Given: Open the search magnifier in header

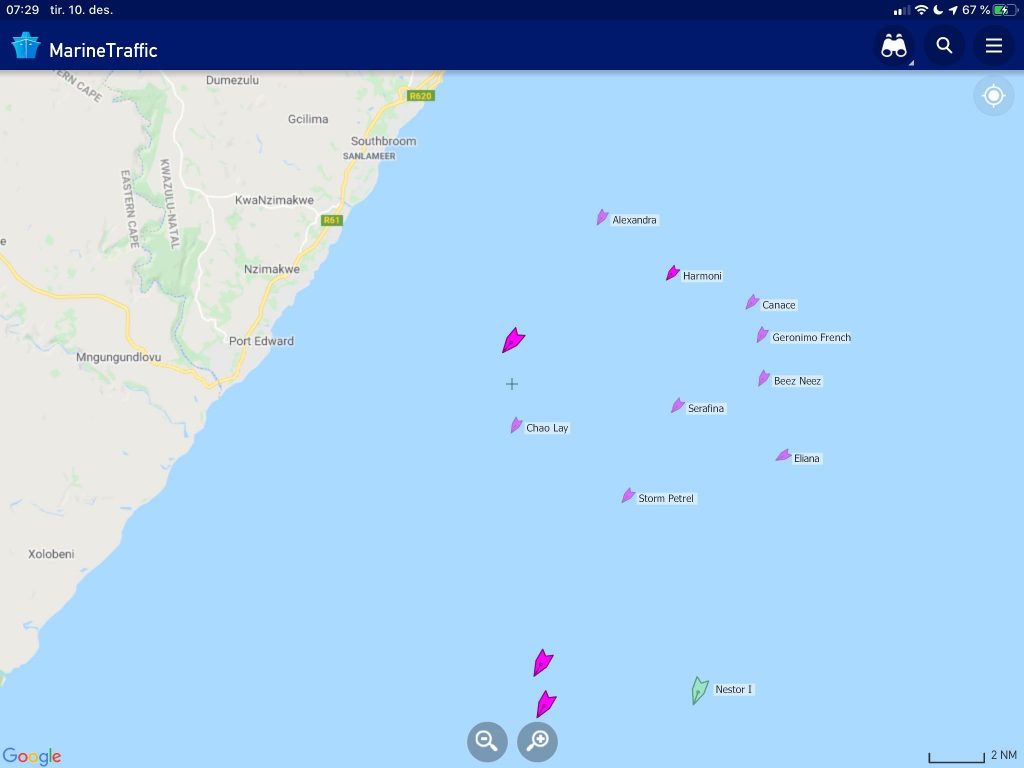Looking at the screenshot, I should tap(944, 46).
